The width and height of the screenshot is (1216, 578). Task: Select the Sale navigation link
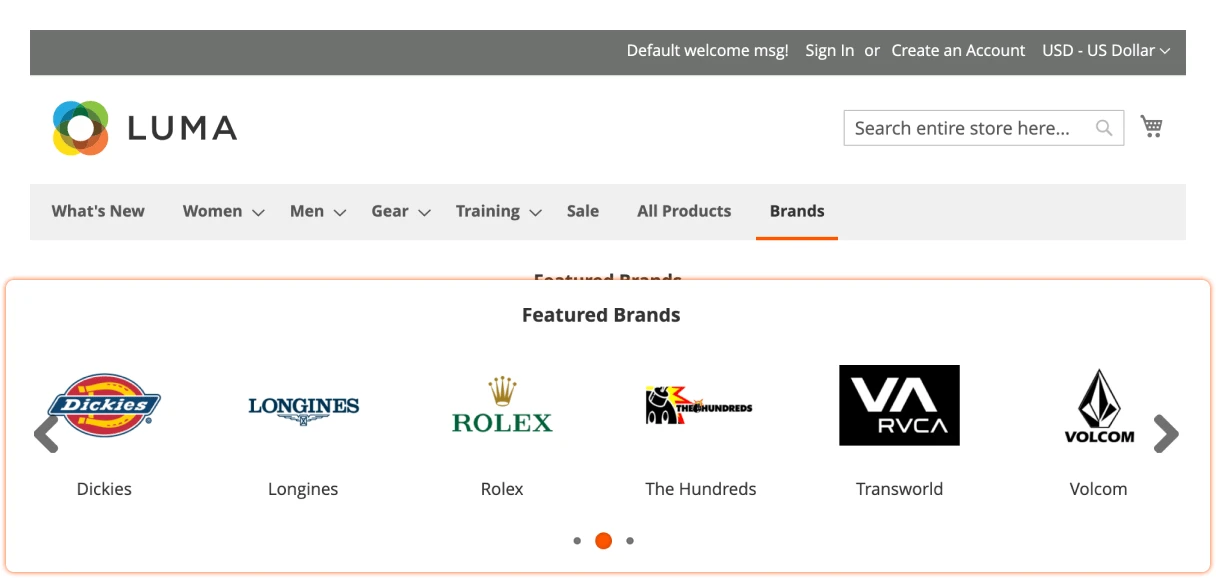(582, 211)
